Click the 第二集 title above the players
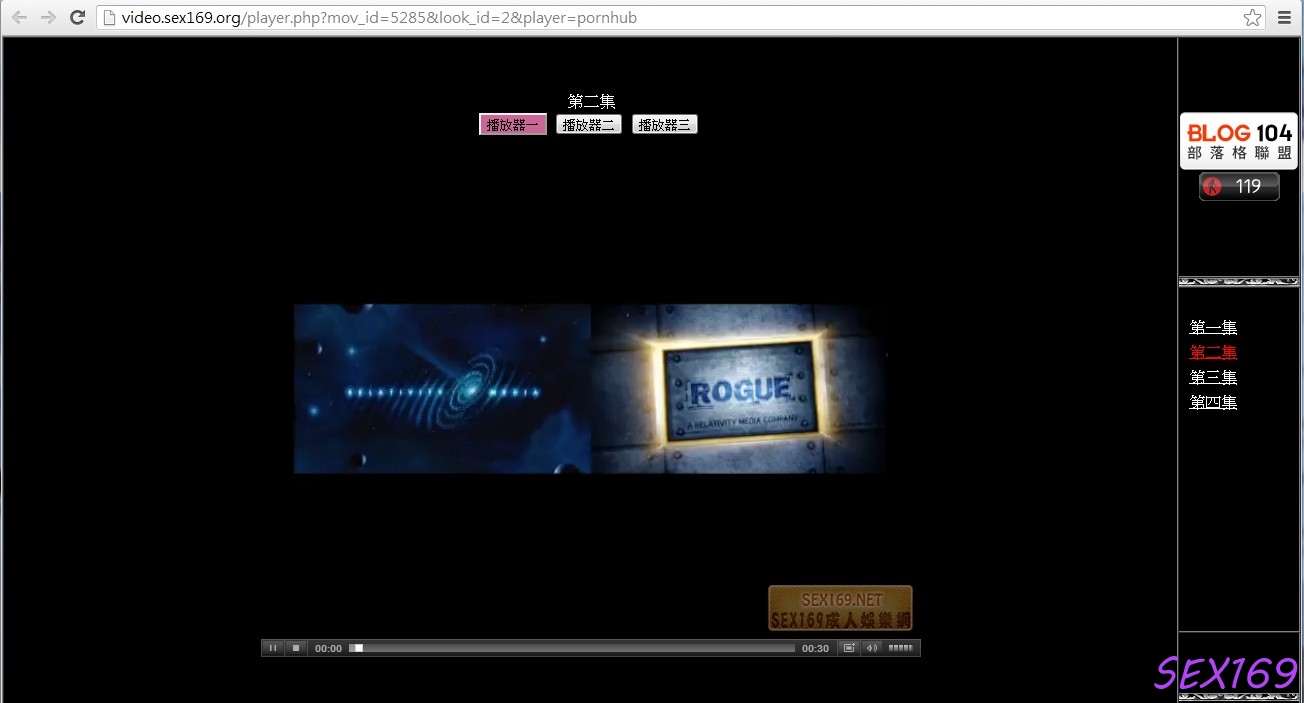Screen dimensions: 1304x703 tap(591, 101)
